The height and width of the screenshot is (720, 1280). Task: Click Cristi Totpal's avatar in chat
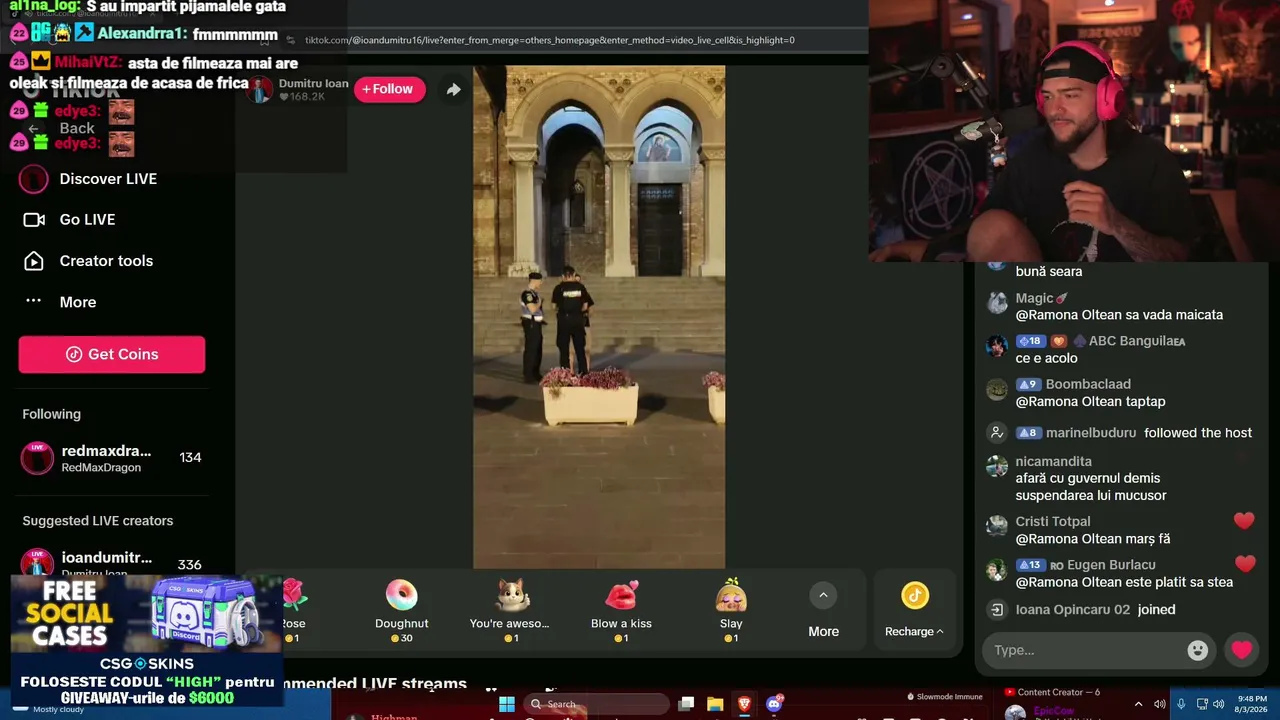(997, 526)
